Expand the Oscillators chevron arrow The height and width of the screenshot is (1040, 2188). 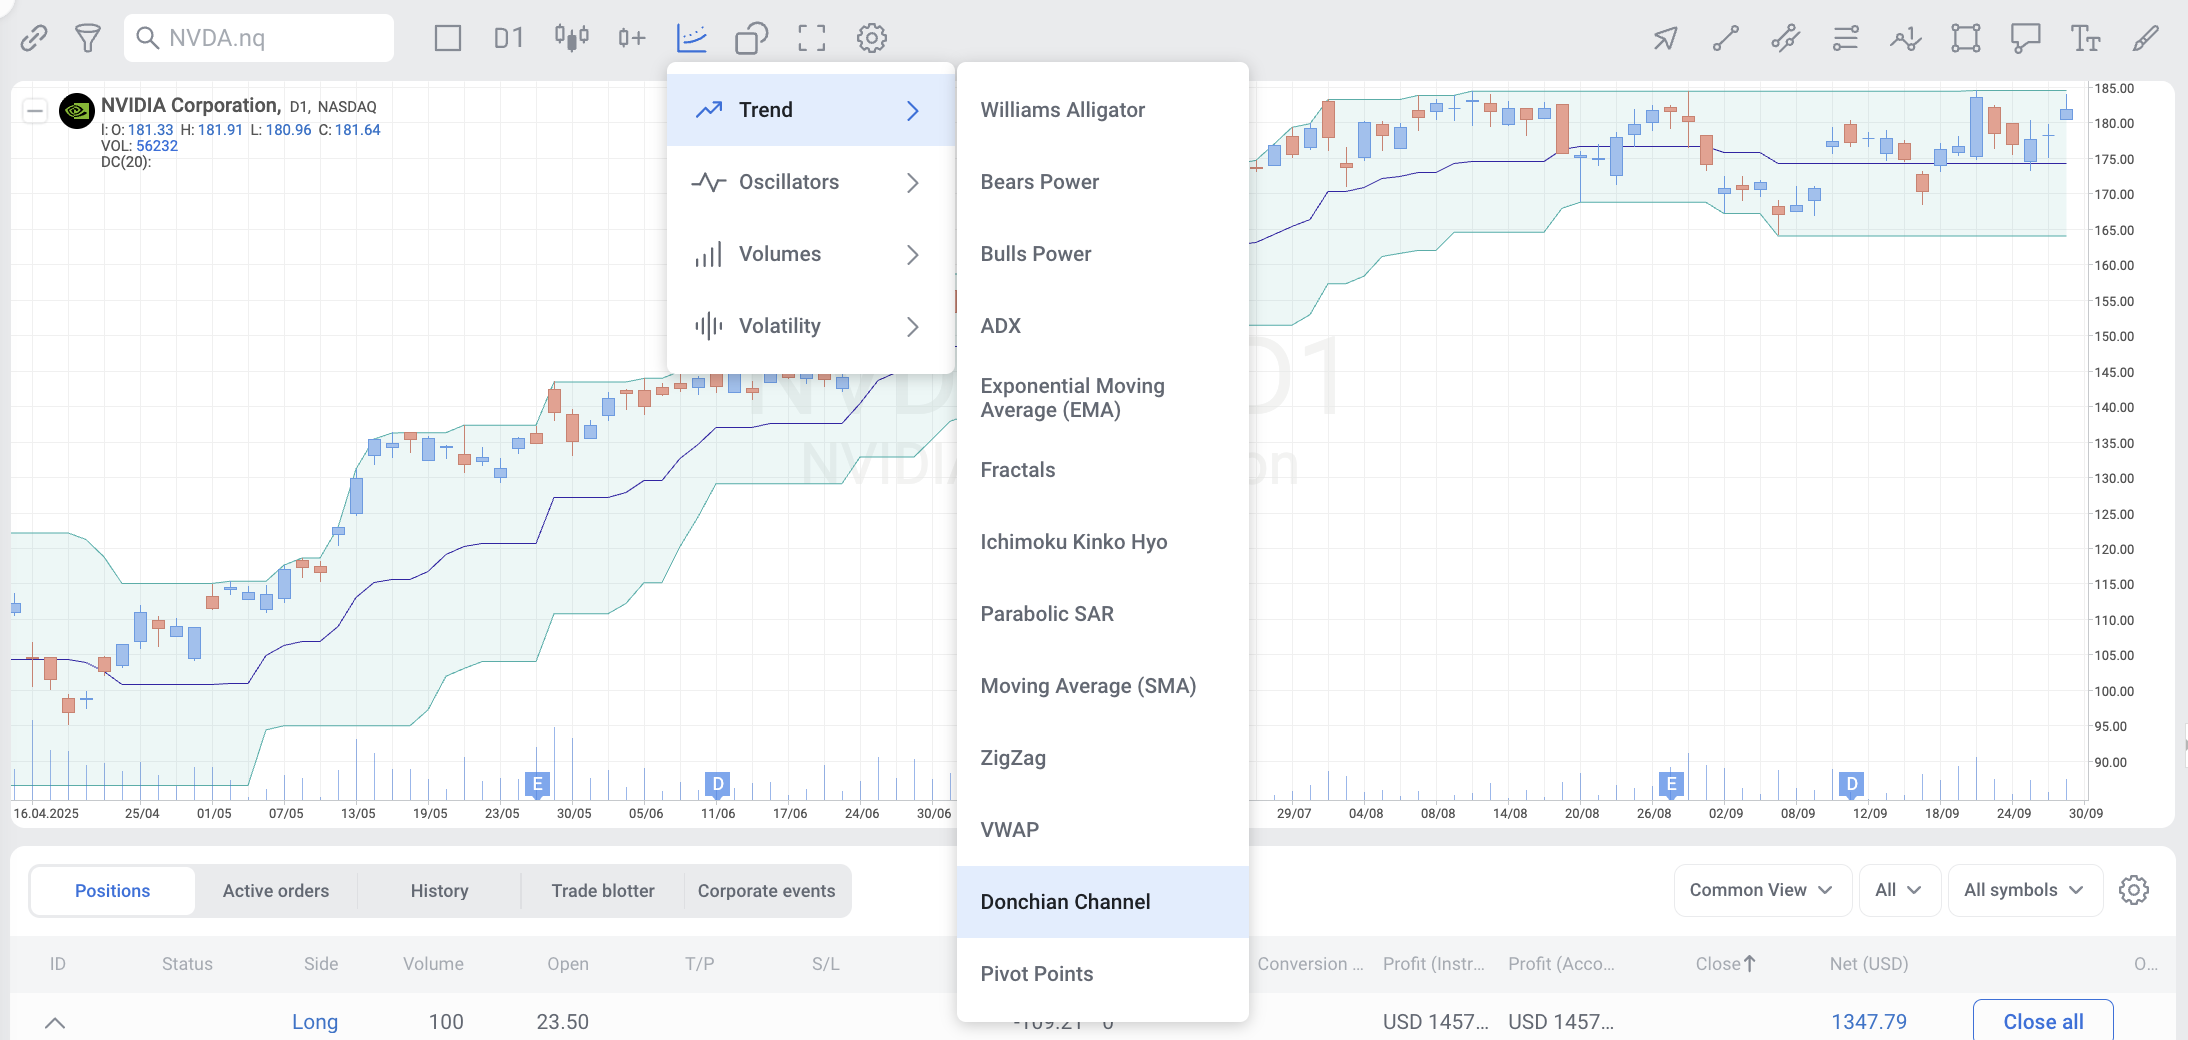point(912,182)
